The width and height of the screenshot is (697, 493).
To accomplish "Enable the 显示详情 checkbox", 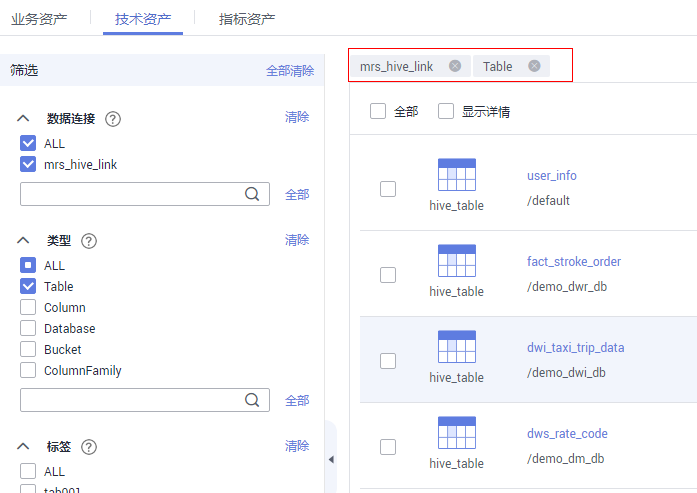I will [x=446, y=112].
